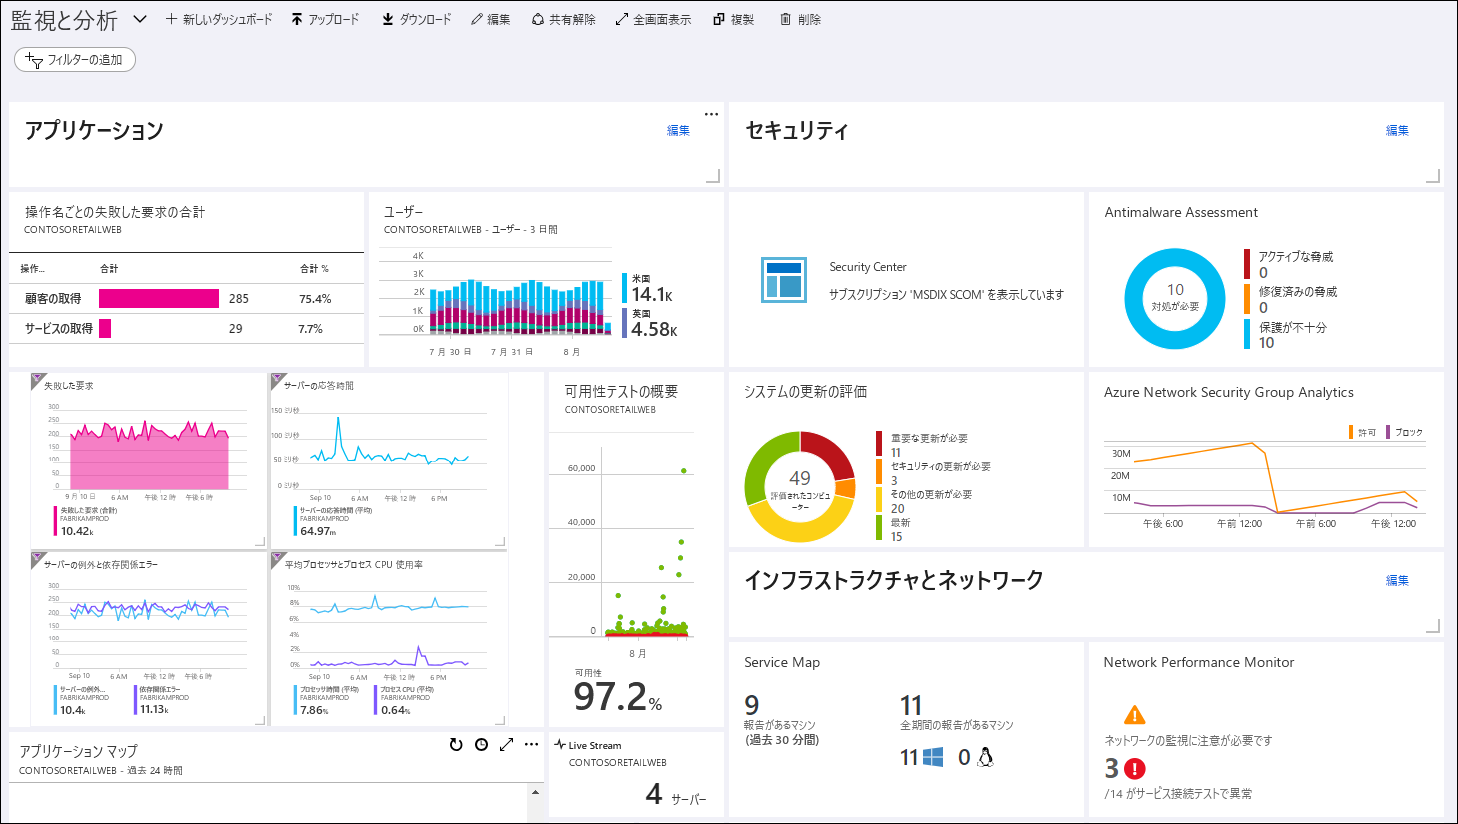
Task: Click the 修復済みの脅威 orange legend swatch
Action: [x=1247, y=299]
